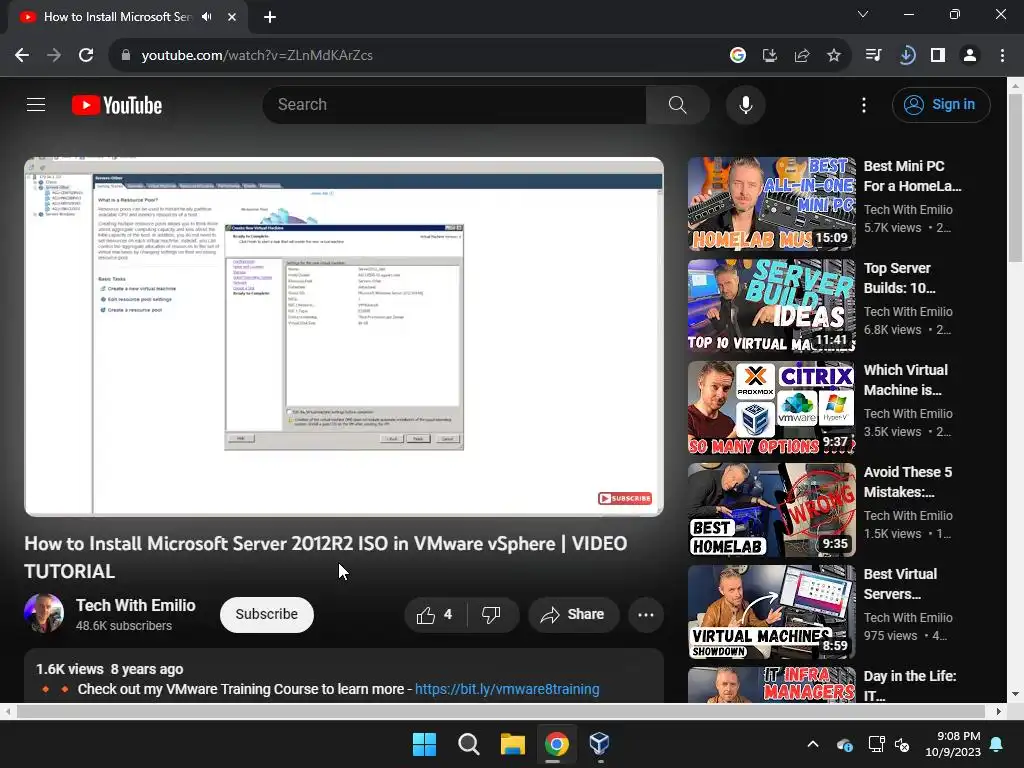Sign in to YouTube

940,104
